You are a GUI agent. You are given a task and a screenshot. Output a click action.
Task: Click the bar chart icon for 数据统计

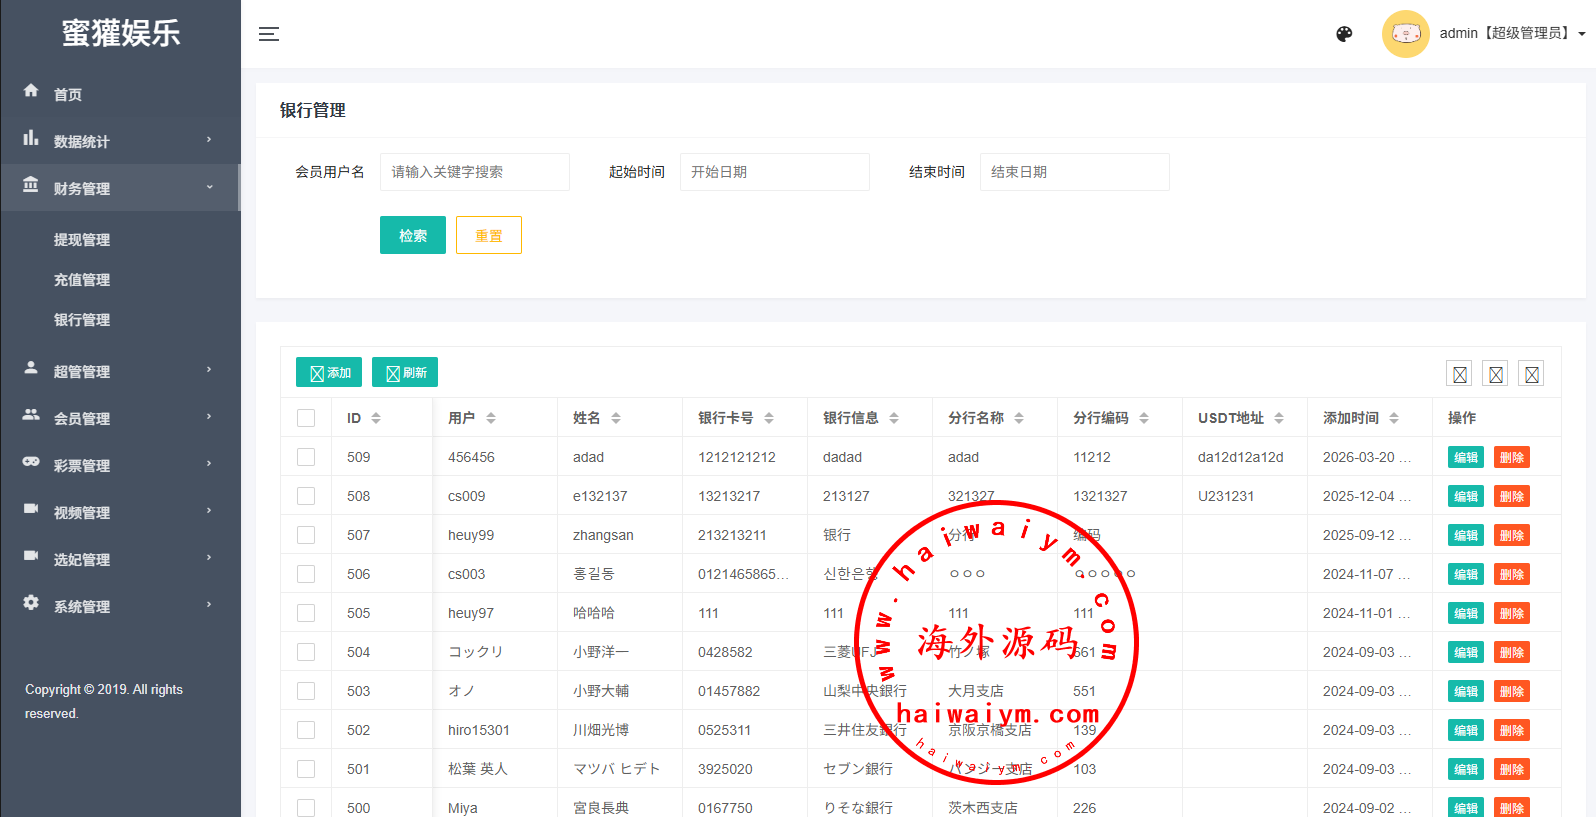(31, 138)
